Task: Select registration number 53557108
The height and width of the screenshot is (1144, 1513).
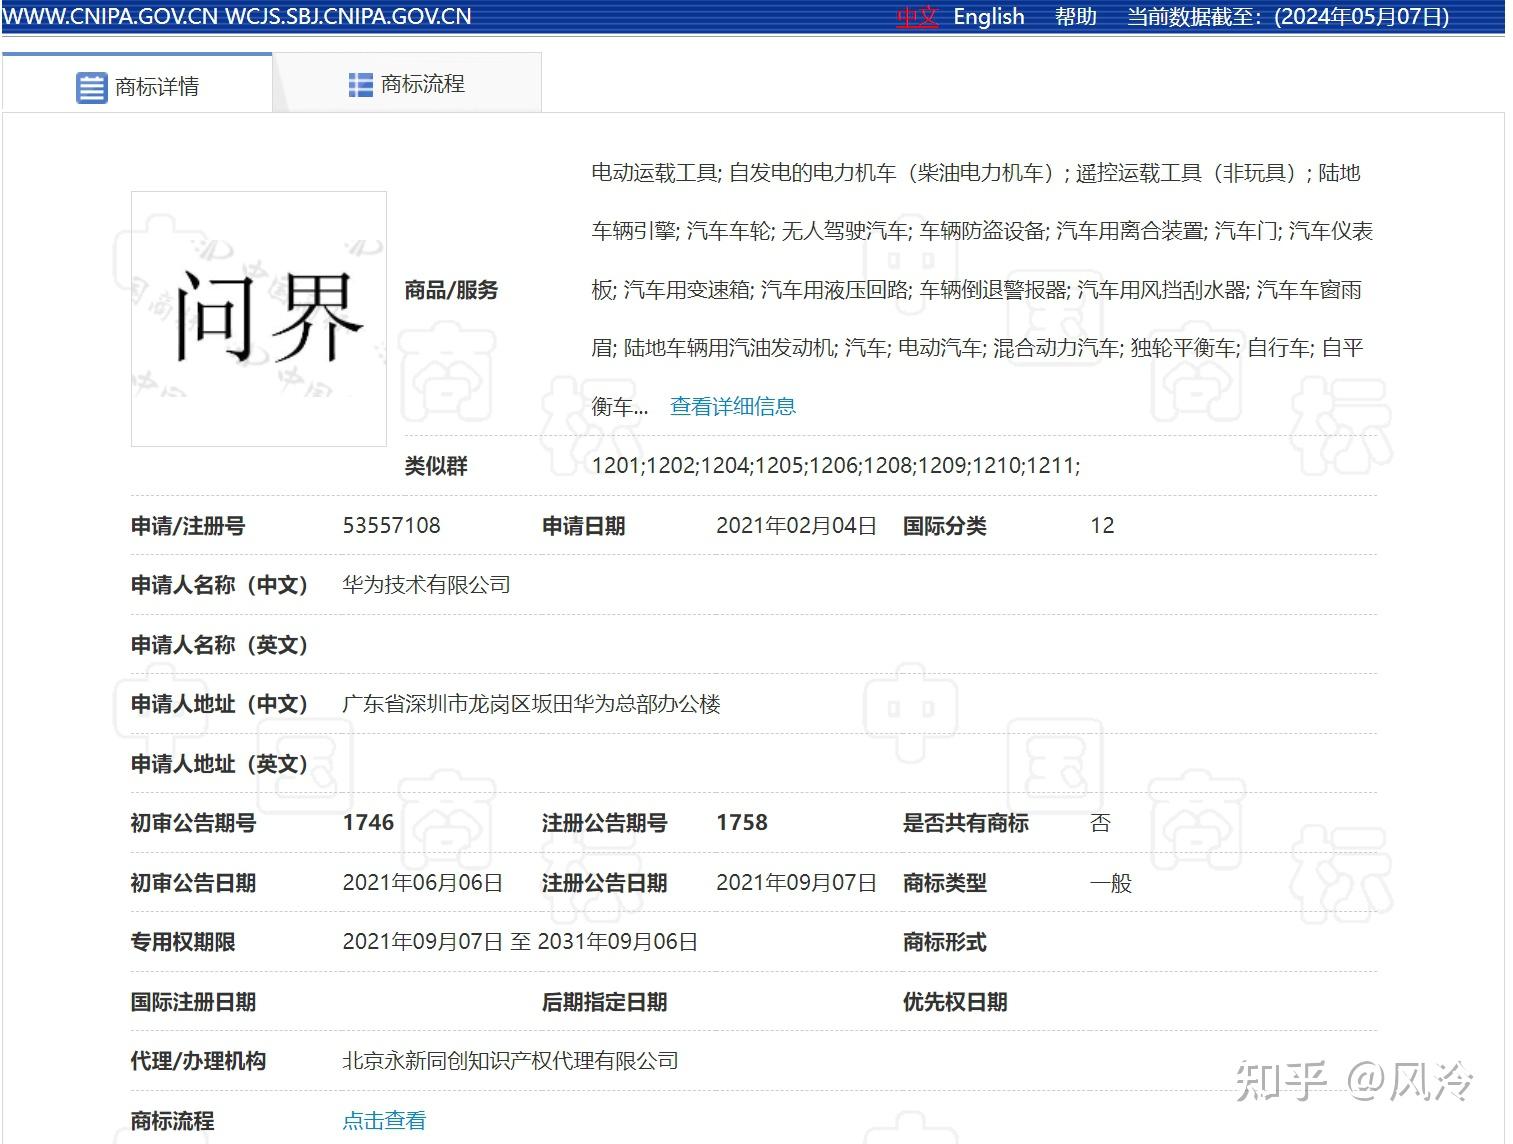Action: coord(391,525)
